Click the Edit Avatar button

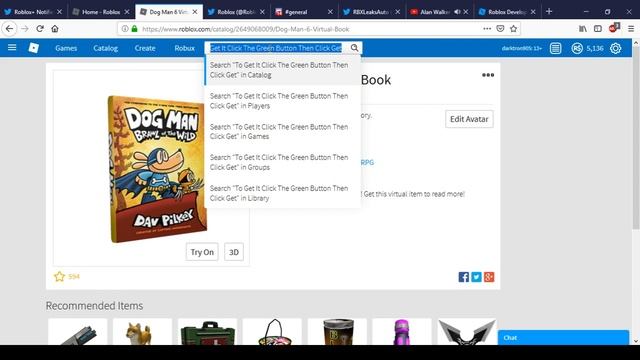click(x=469, y=119)
